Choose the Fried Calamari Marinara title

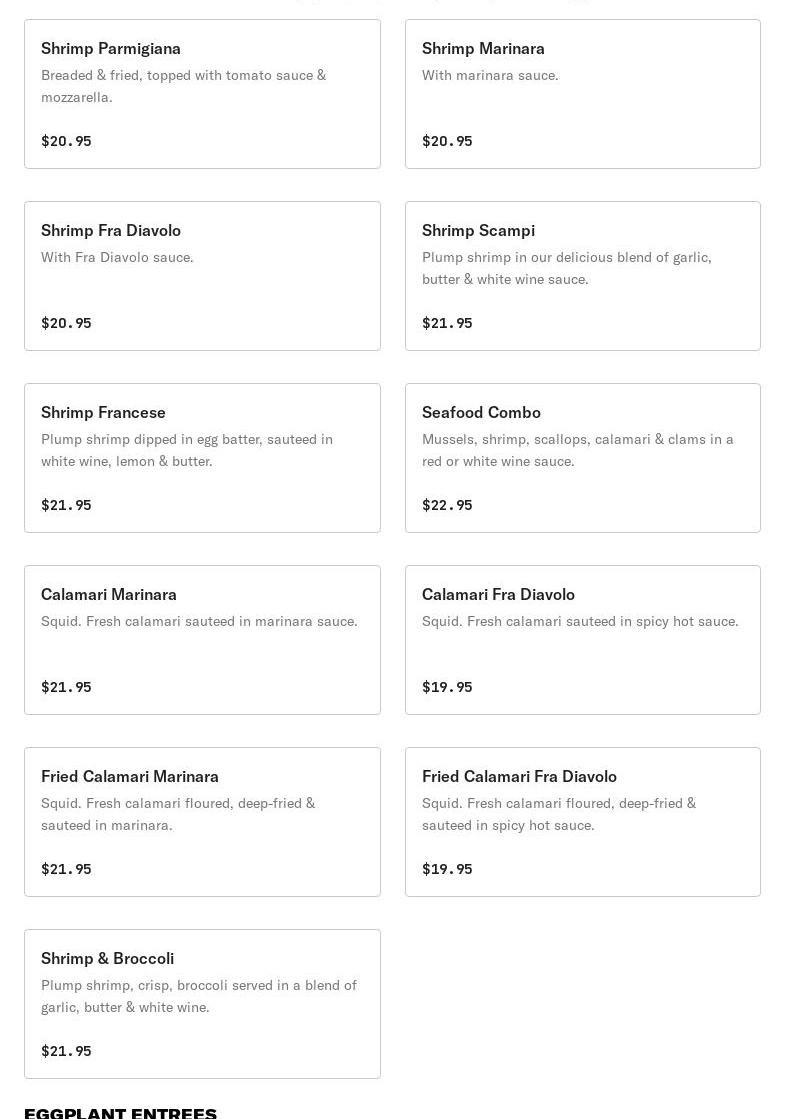pyautogui.click(x=130, y=776)
